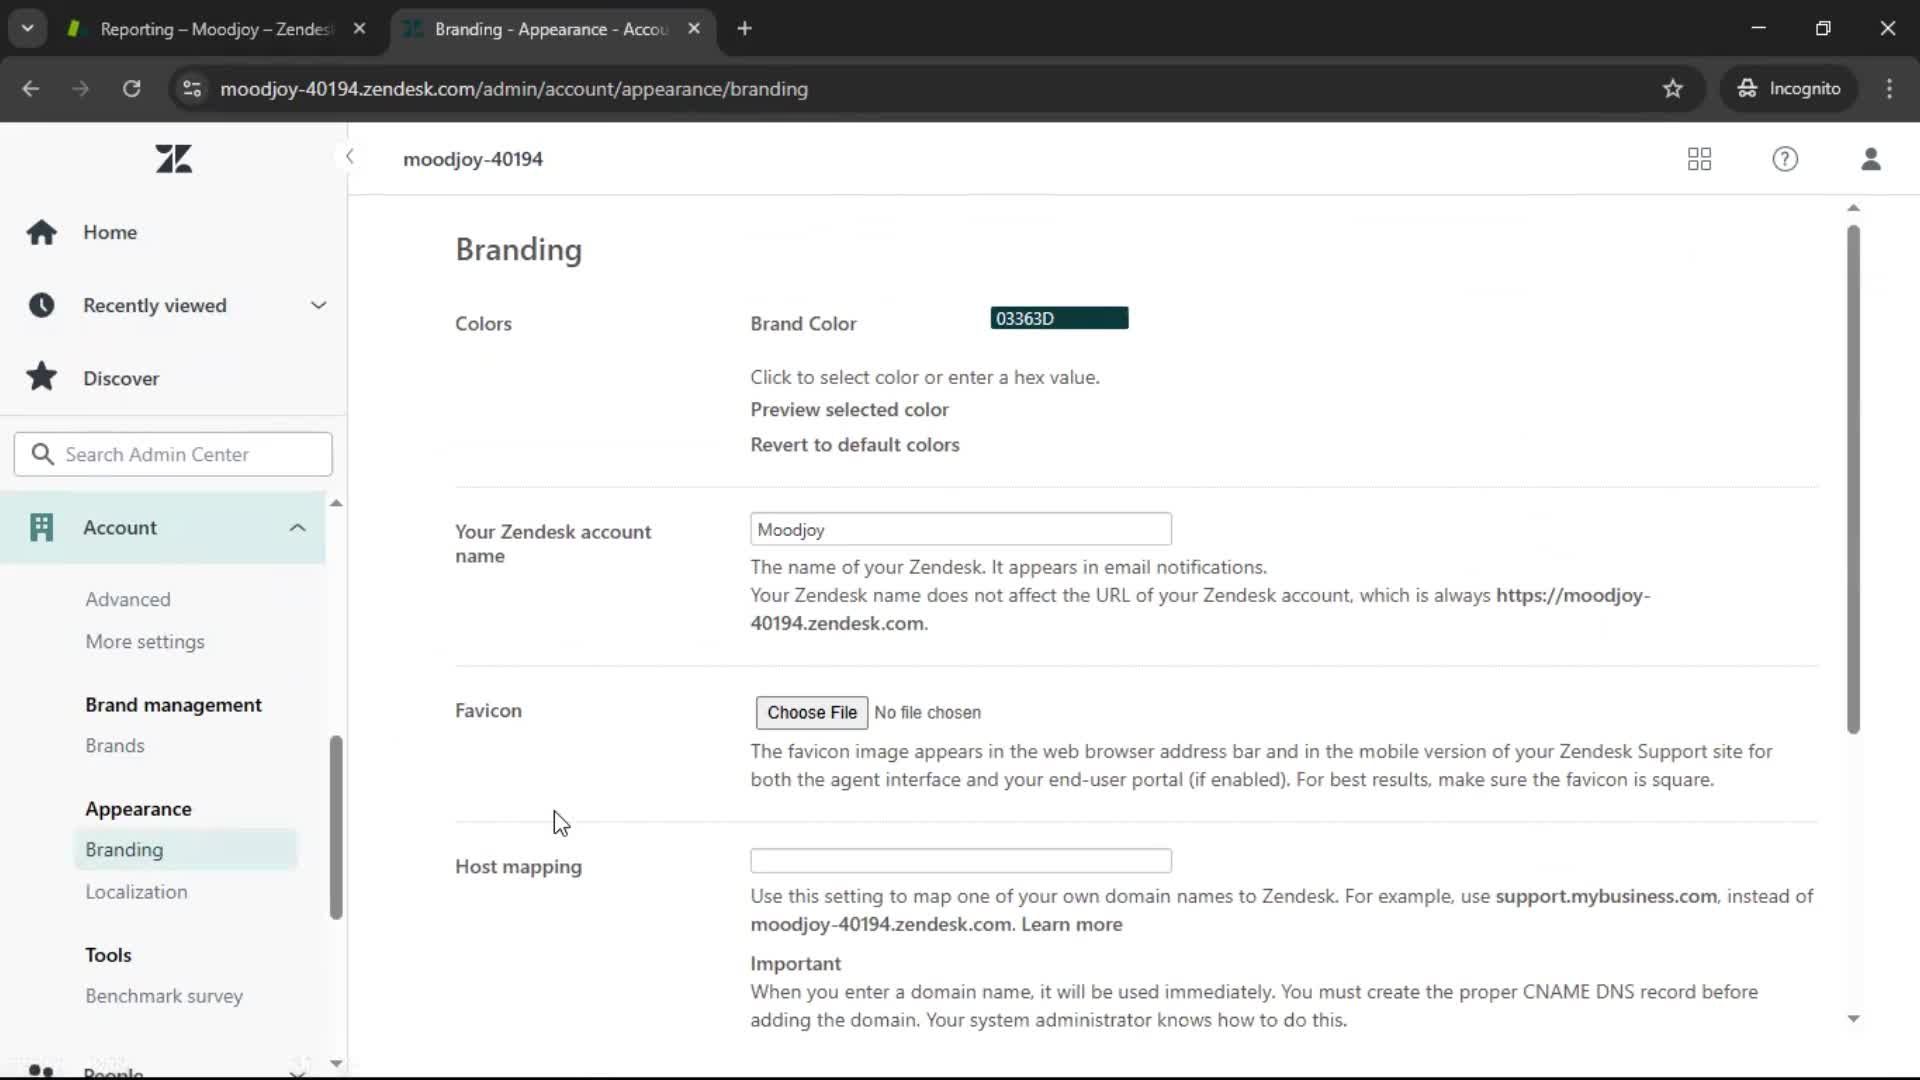
Task: Click the main page vertical scrollbar
Action: pos(1853,480)
